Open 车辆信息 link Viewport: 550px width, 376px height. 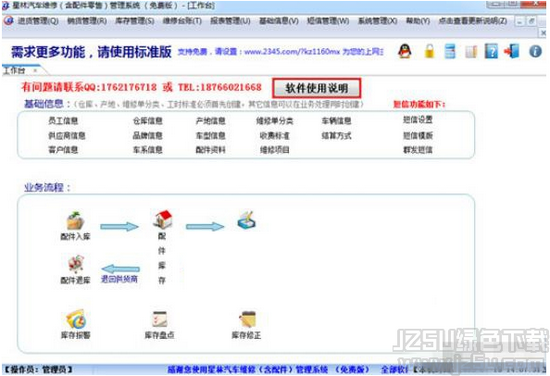[336, 121]
